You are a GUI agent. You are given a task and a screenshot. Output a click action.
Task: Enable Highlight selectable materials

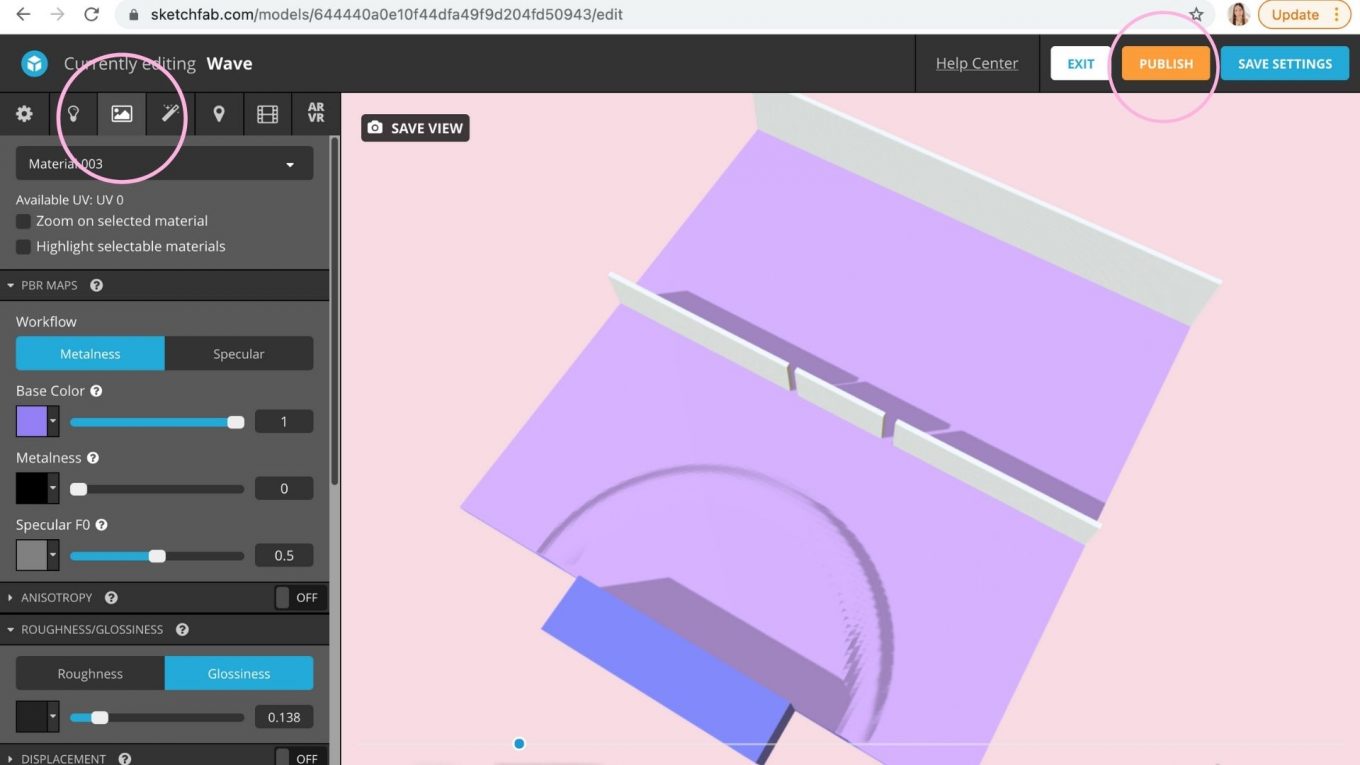click(22, 246)
